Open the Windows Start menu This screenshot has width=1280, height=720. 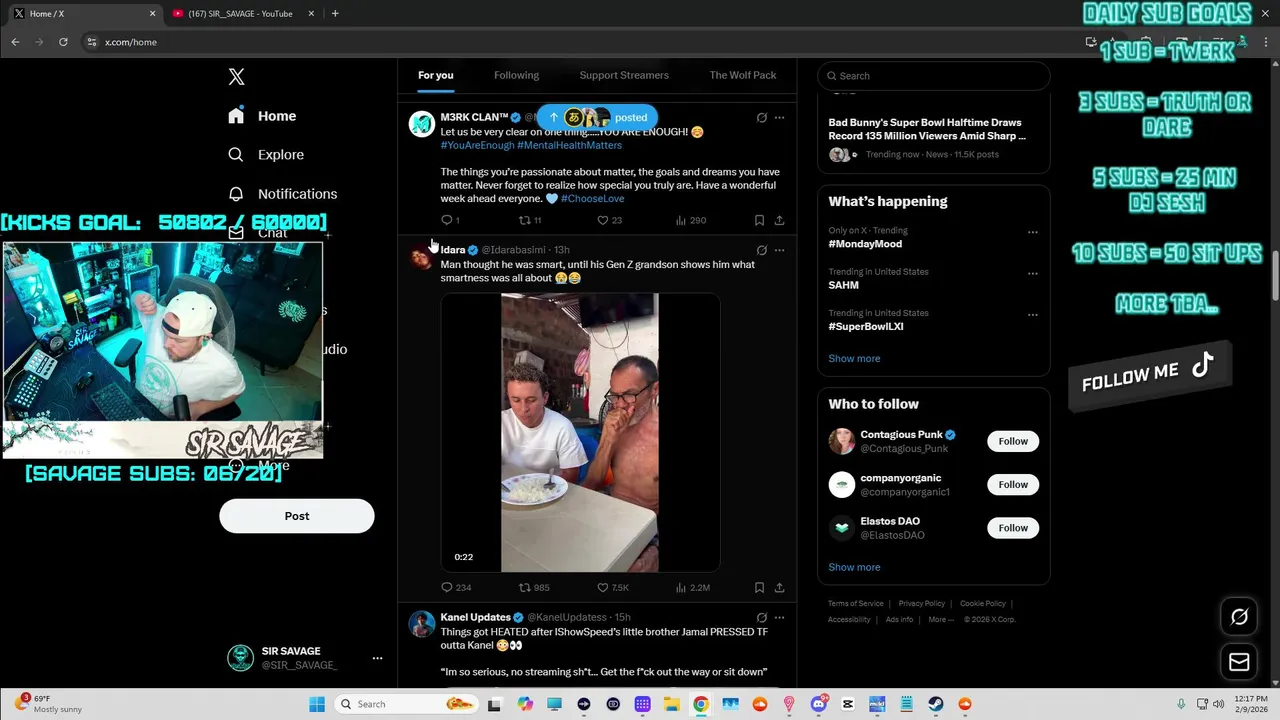(316, 704)
